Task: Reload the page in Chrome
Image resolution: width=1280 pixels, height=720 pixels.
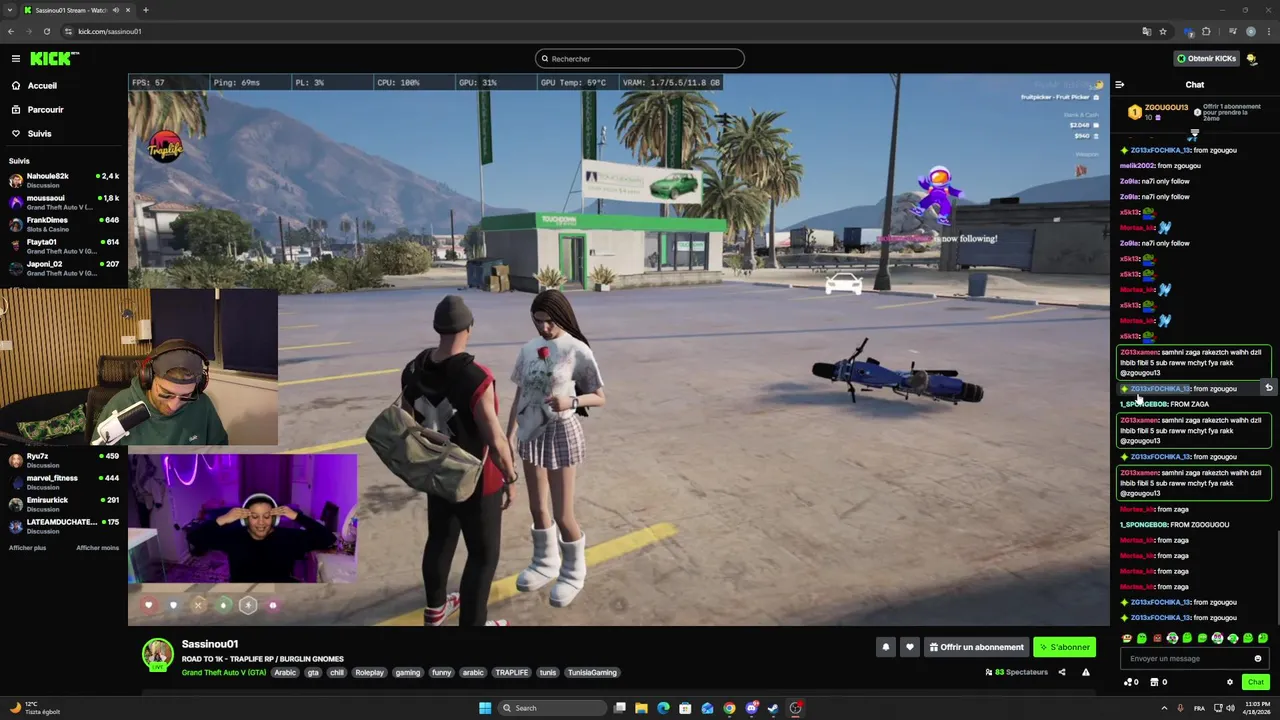Action: point(46,31)
